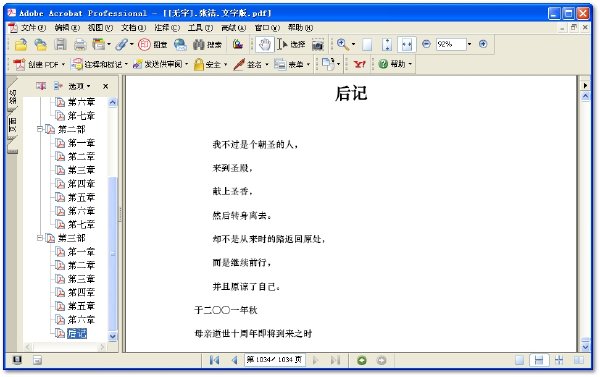Collapse the 第三部 bookmark node
This screenshot has height=377, width=600.
pos(40,238)
